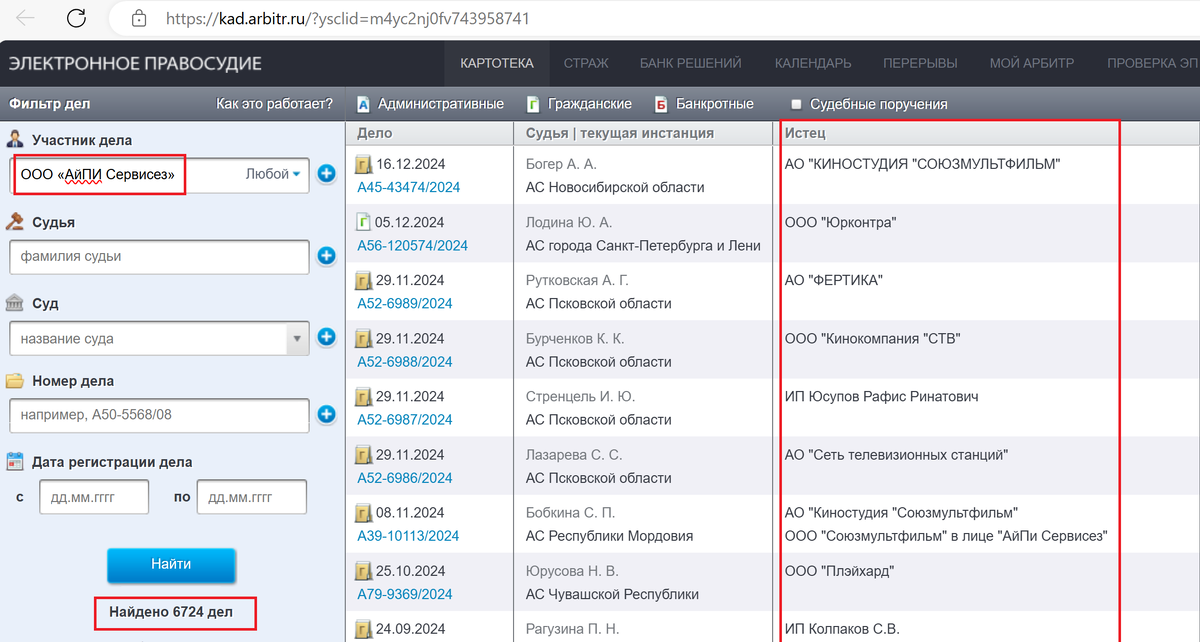
Task: Click the kad.arbitr.ru address bar URL
Action: 348,18
